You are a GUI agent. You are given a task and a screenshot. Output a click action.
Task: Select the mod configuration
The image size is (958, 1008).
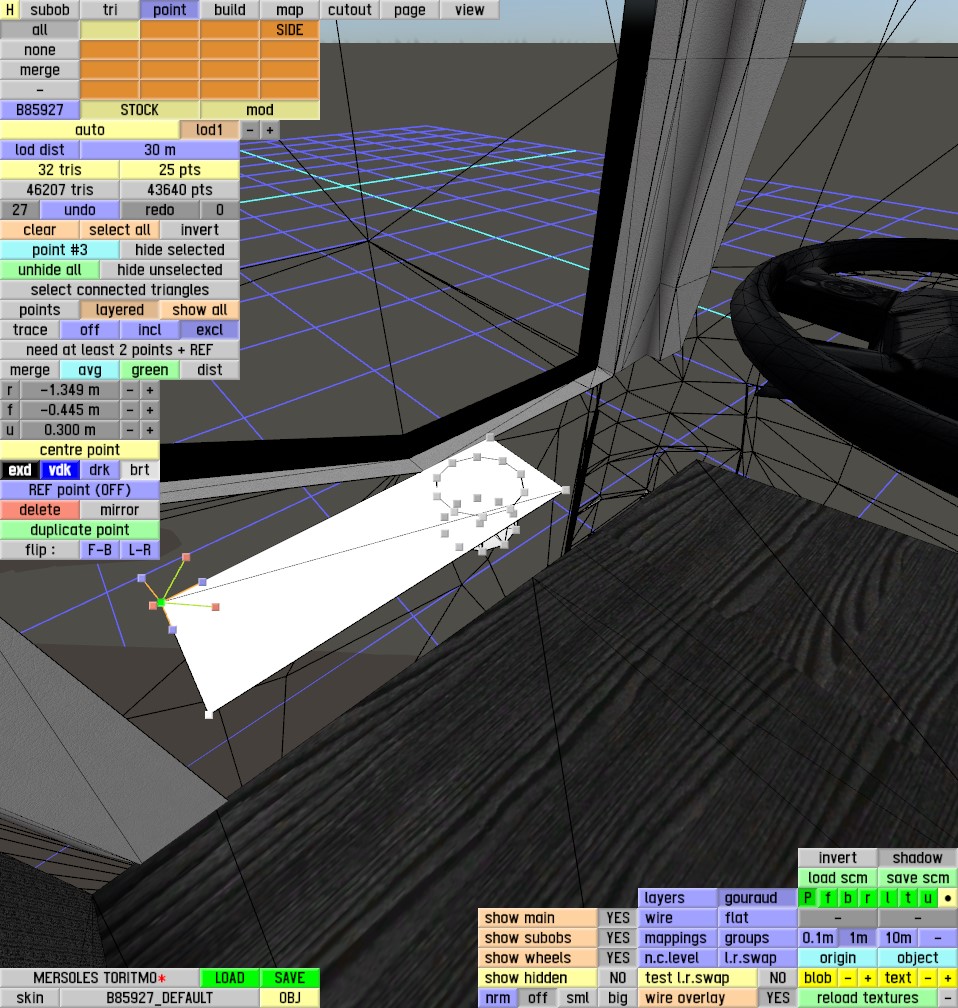260,110
